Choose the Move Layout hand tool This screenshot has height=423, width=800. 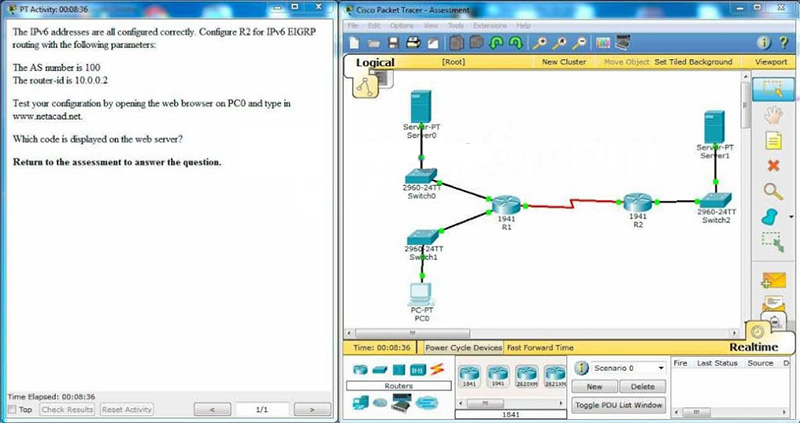pyautogui.click(x=773, y=116)
